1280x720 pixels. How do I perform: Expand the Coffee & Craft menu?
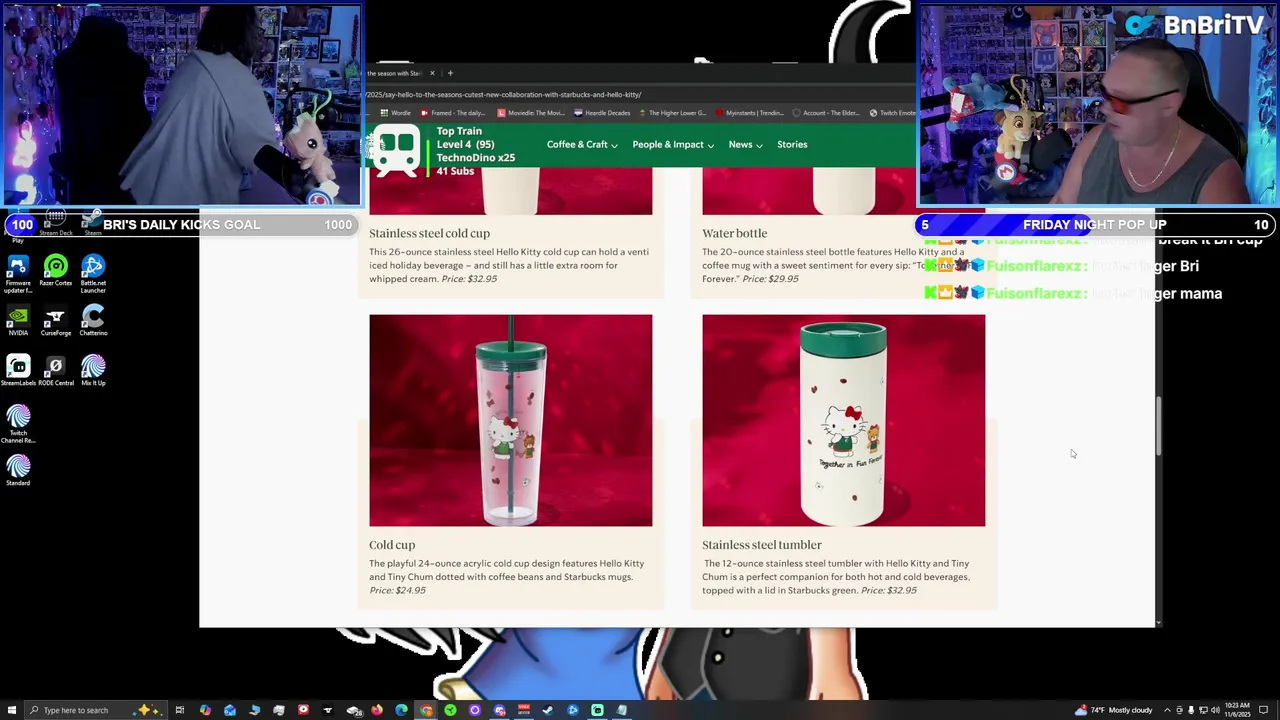582,144
